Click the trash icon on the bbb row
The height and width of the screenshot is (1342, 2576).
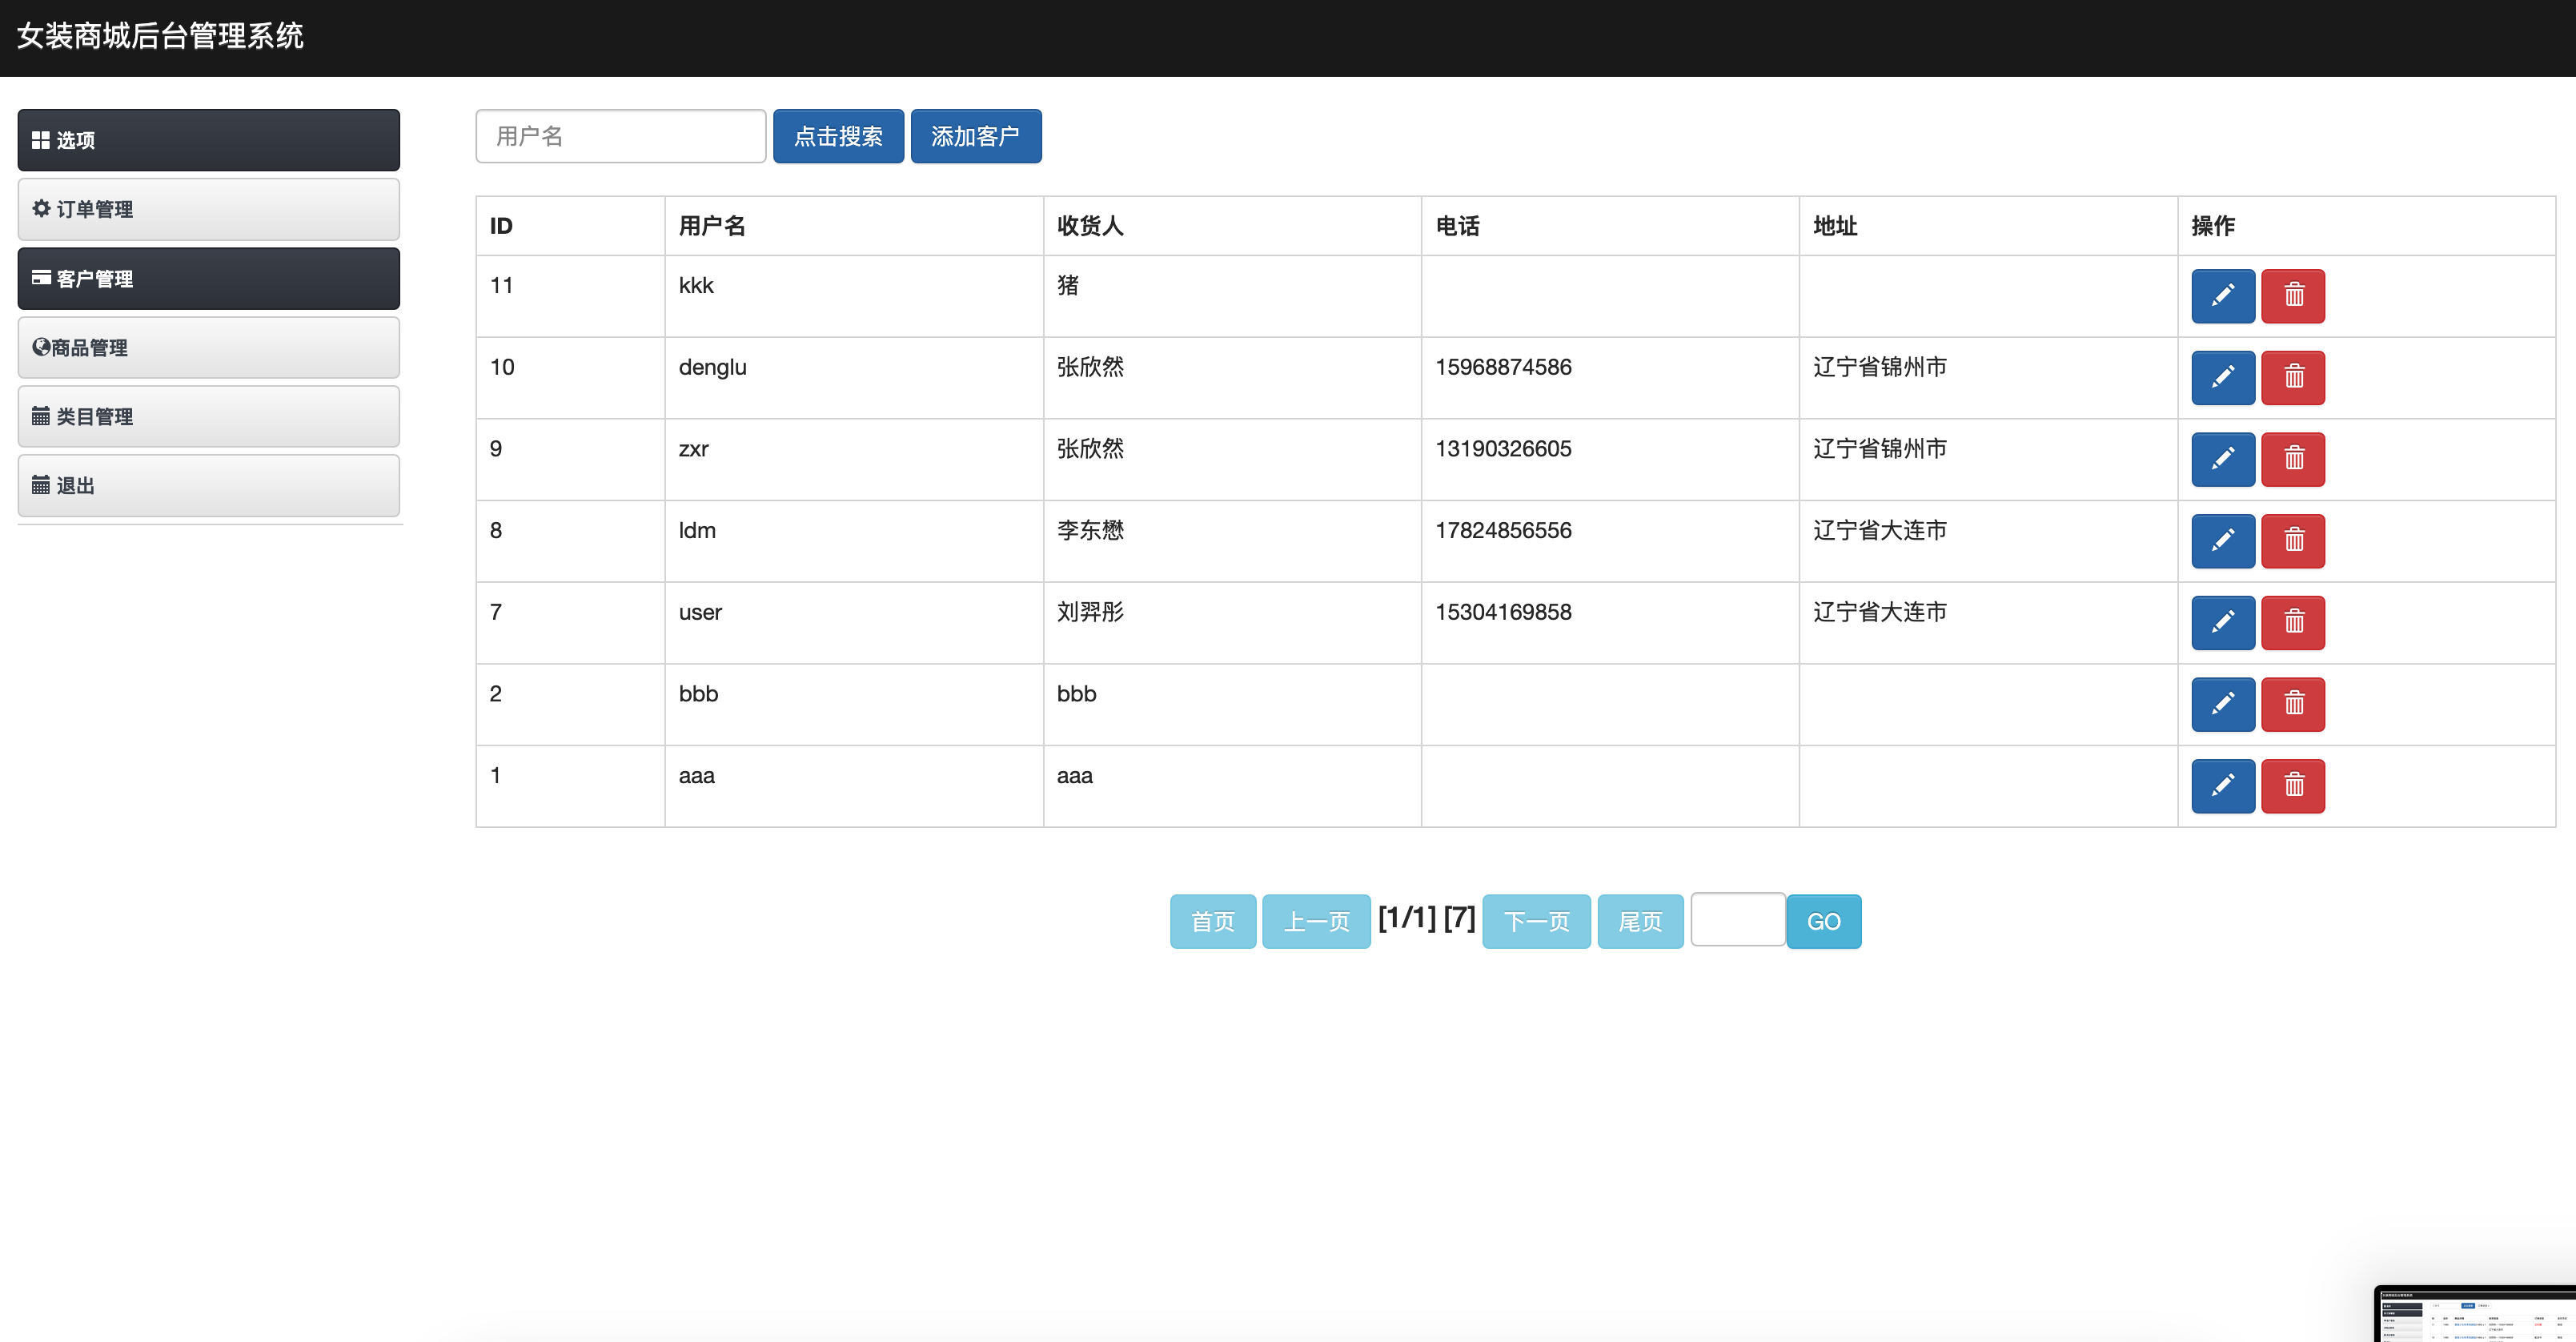(2293, 704)
